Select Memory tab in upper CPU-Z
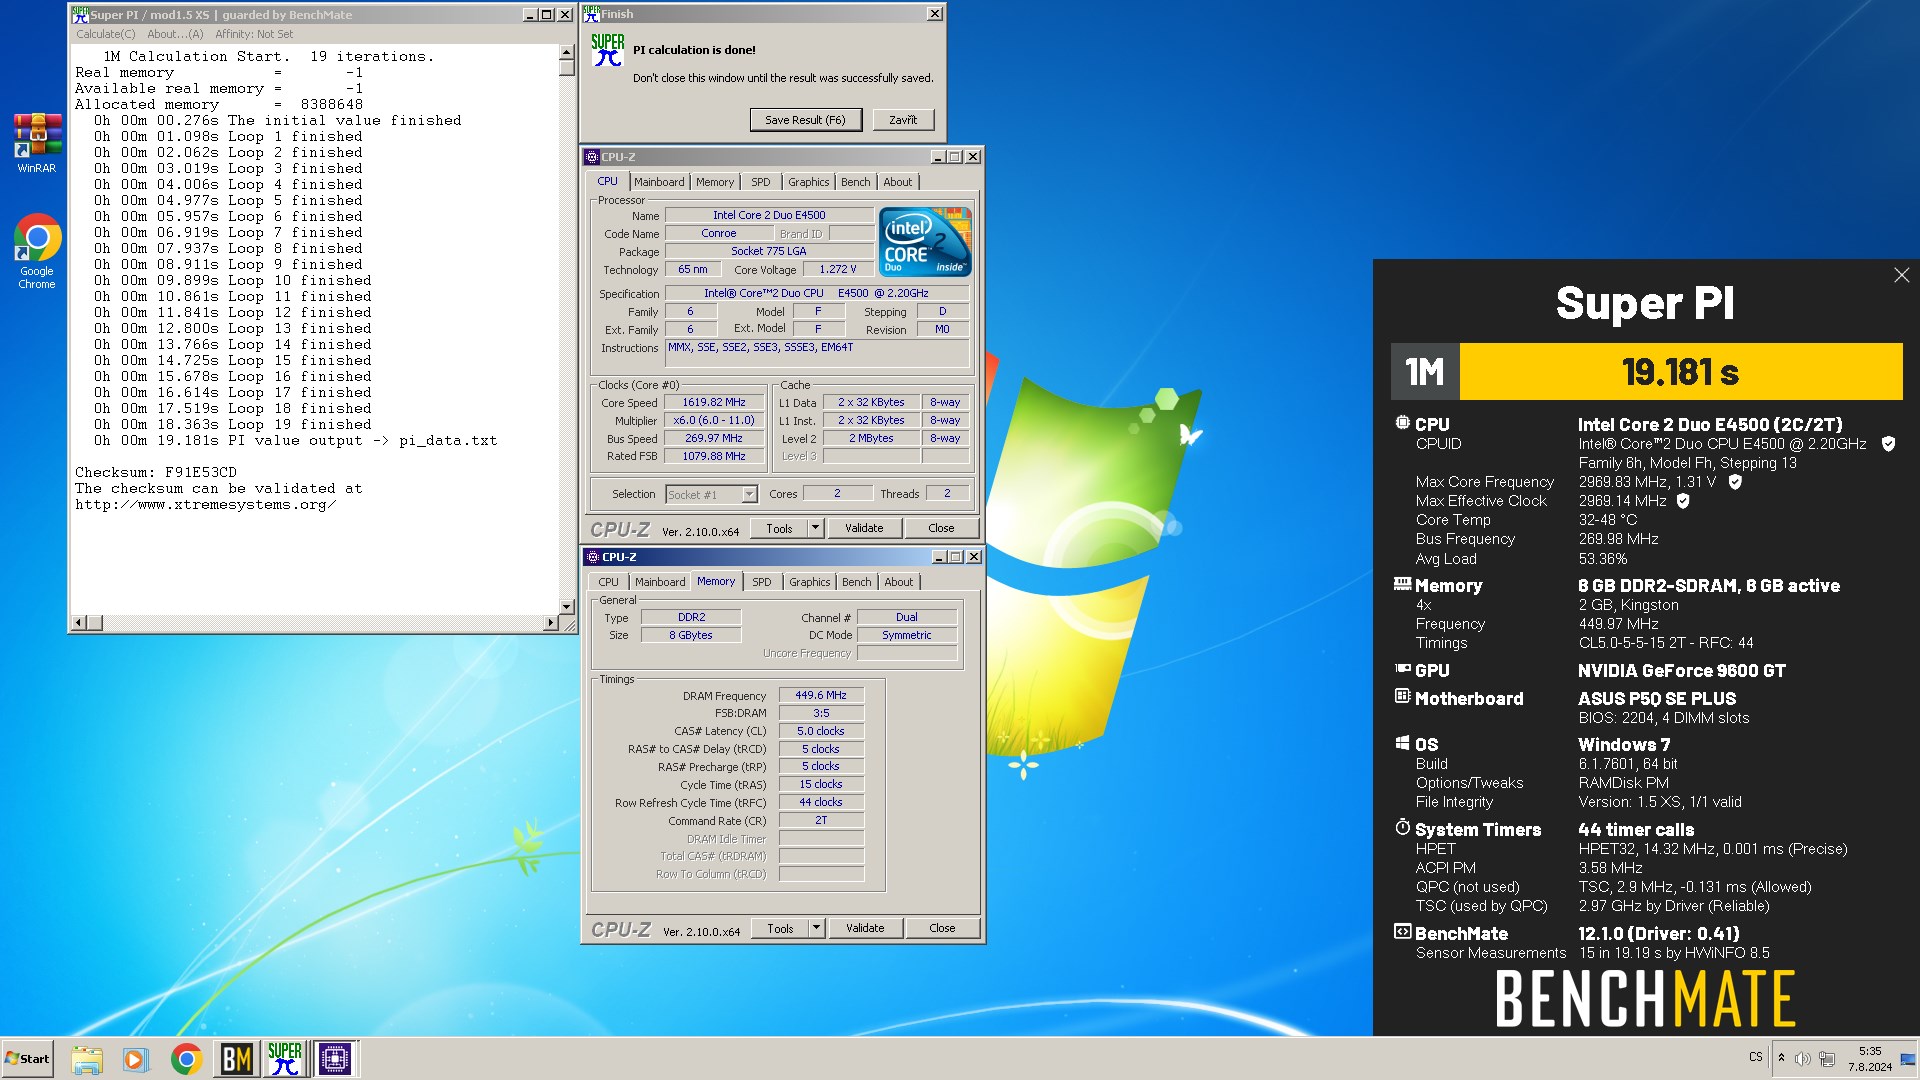1920x1080 pixels. (x=715, y=182)
